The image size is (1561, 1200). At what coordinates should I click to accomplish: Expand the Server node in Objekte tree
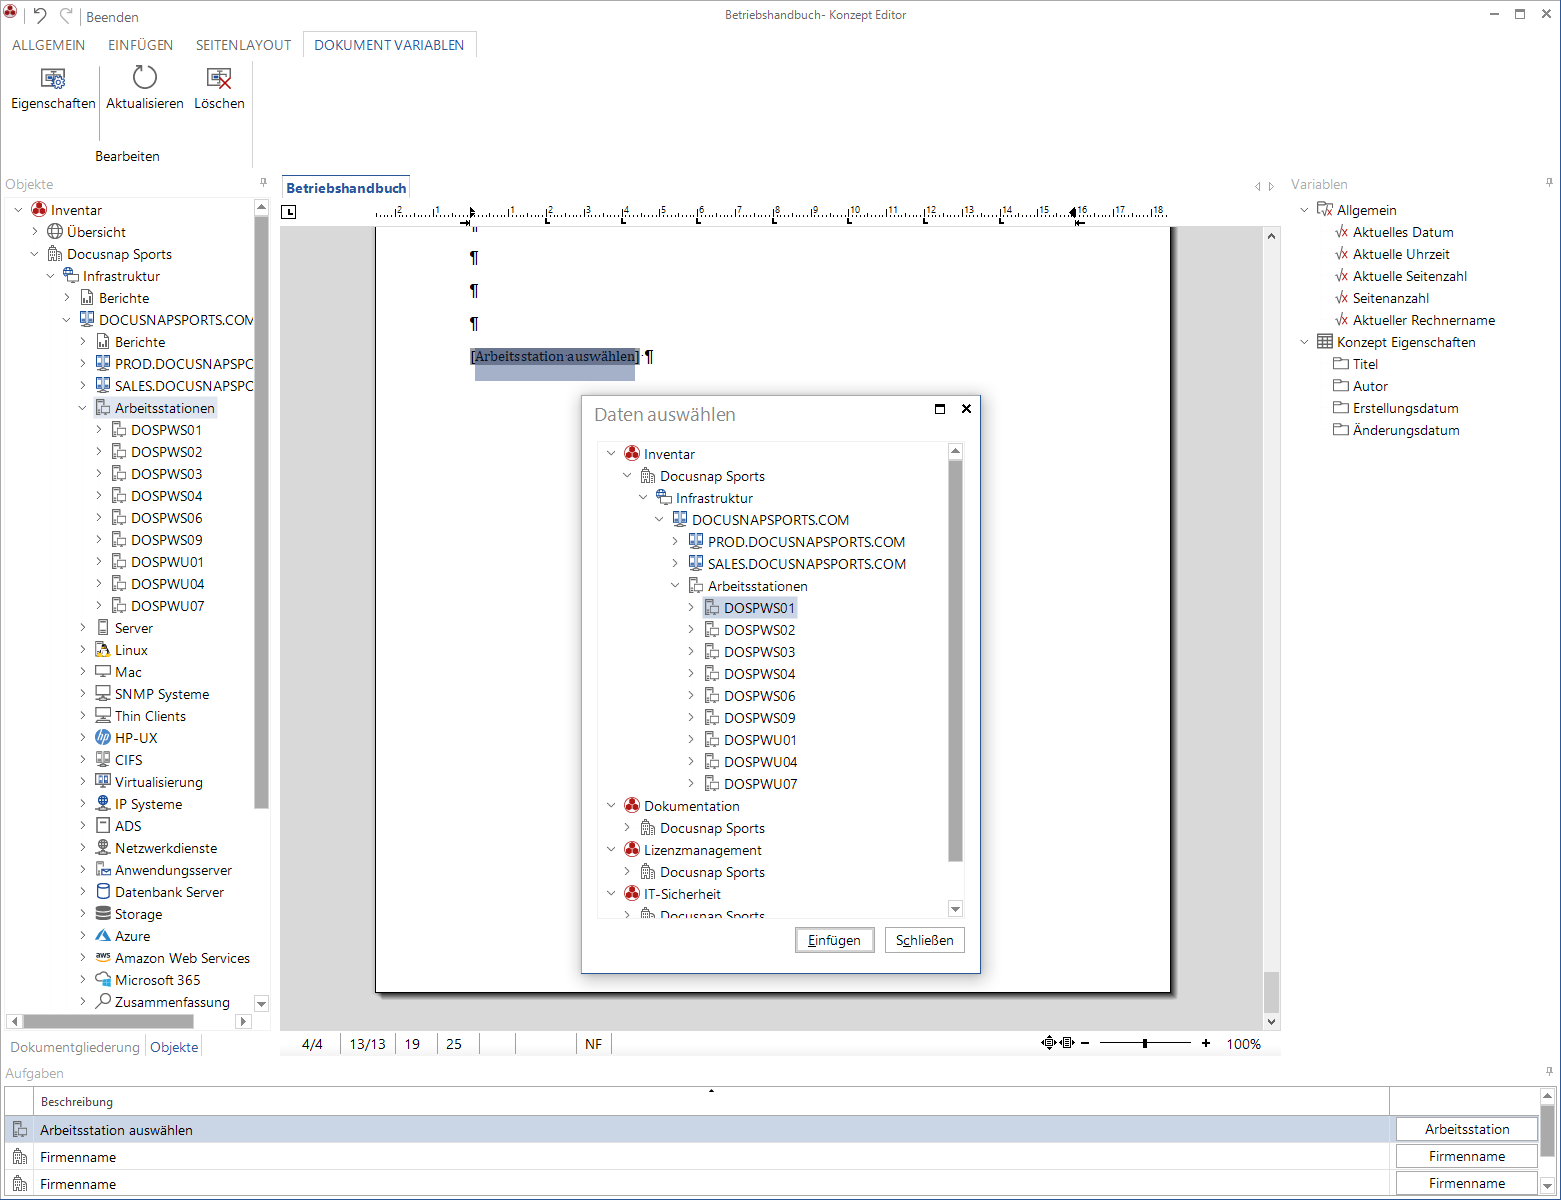(x=83, y=628)
